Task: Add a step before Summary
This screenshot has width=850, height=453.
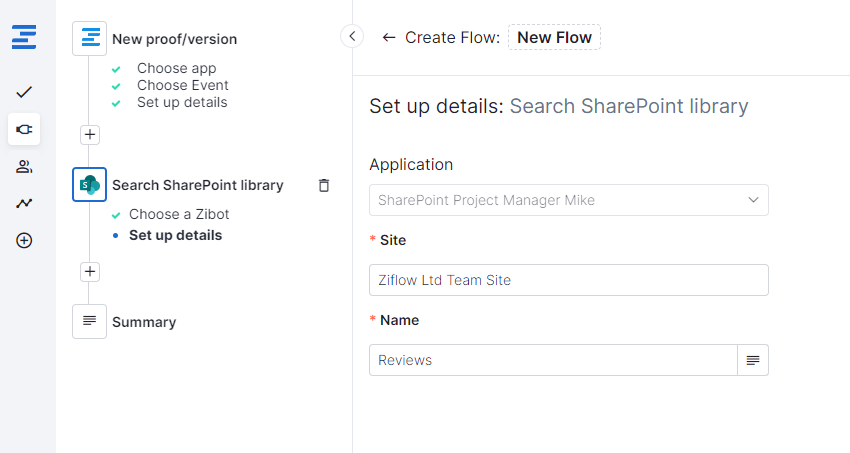Action: pos(90,271)
